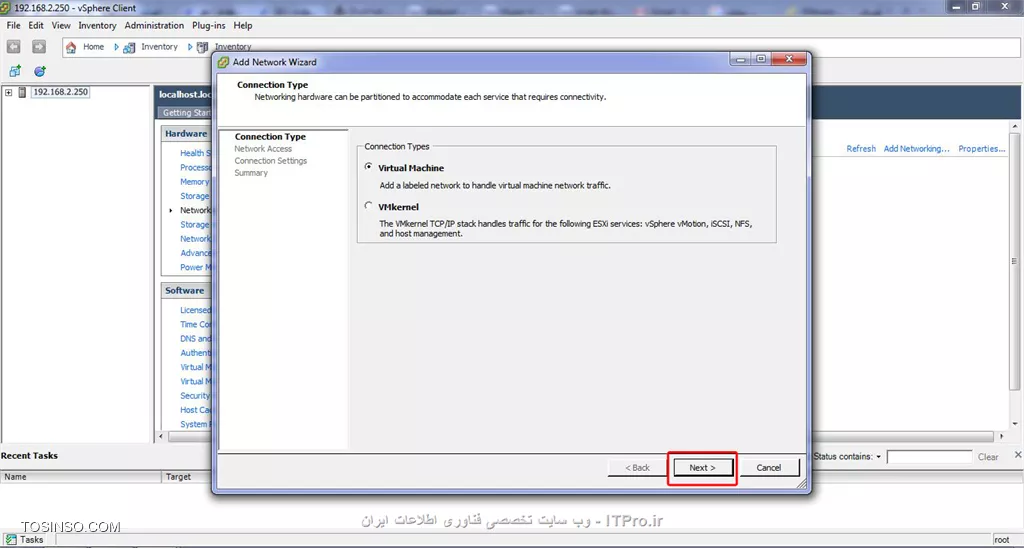Close the Recent Tasks panel with X
Image resolution: width=1024 pixels, height=548 pixels.
coord(1017,455)
